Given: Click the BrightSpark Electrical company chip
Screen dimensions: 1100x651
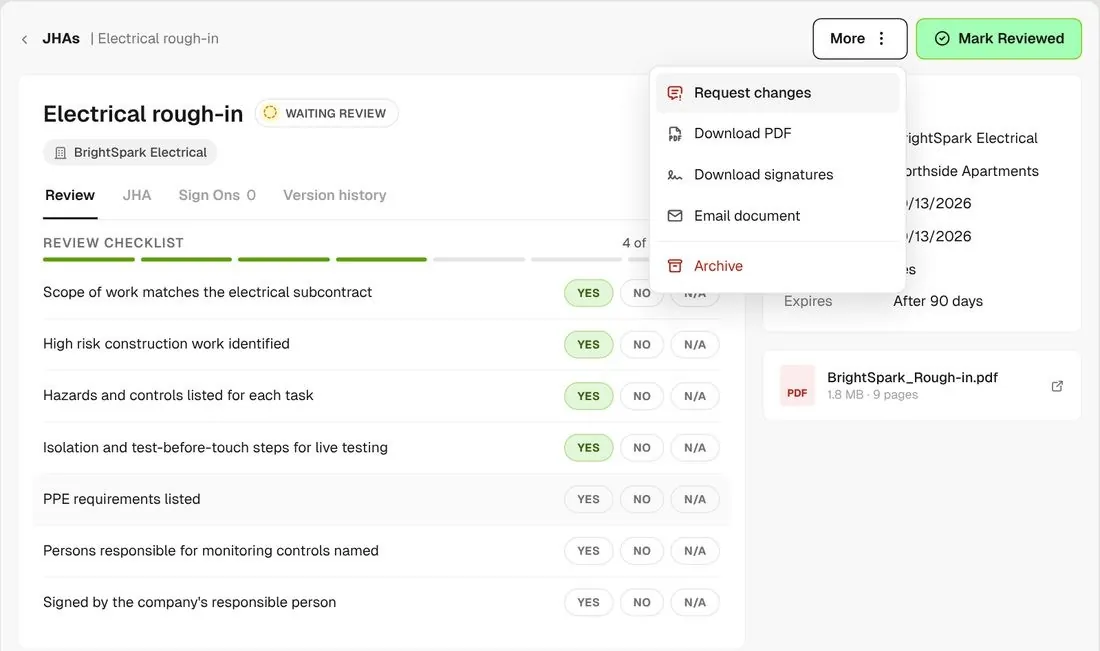Looking at the screenshot, I should point(130,152).
